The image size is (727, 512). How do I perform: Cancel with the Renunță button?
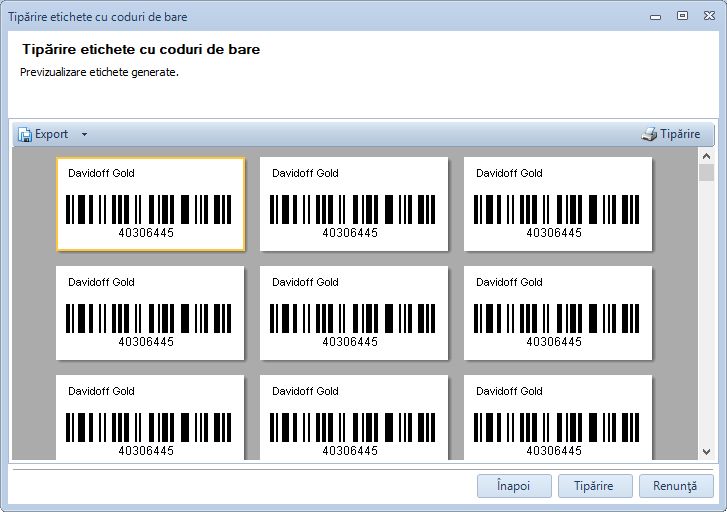[676, 486]
